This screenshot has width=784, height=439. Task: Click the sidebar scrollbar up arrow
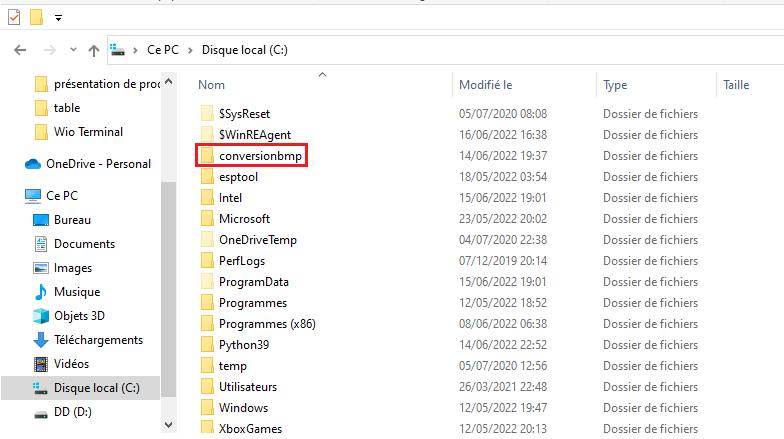168,81
